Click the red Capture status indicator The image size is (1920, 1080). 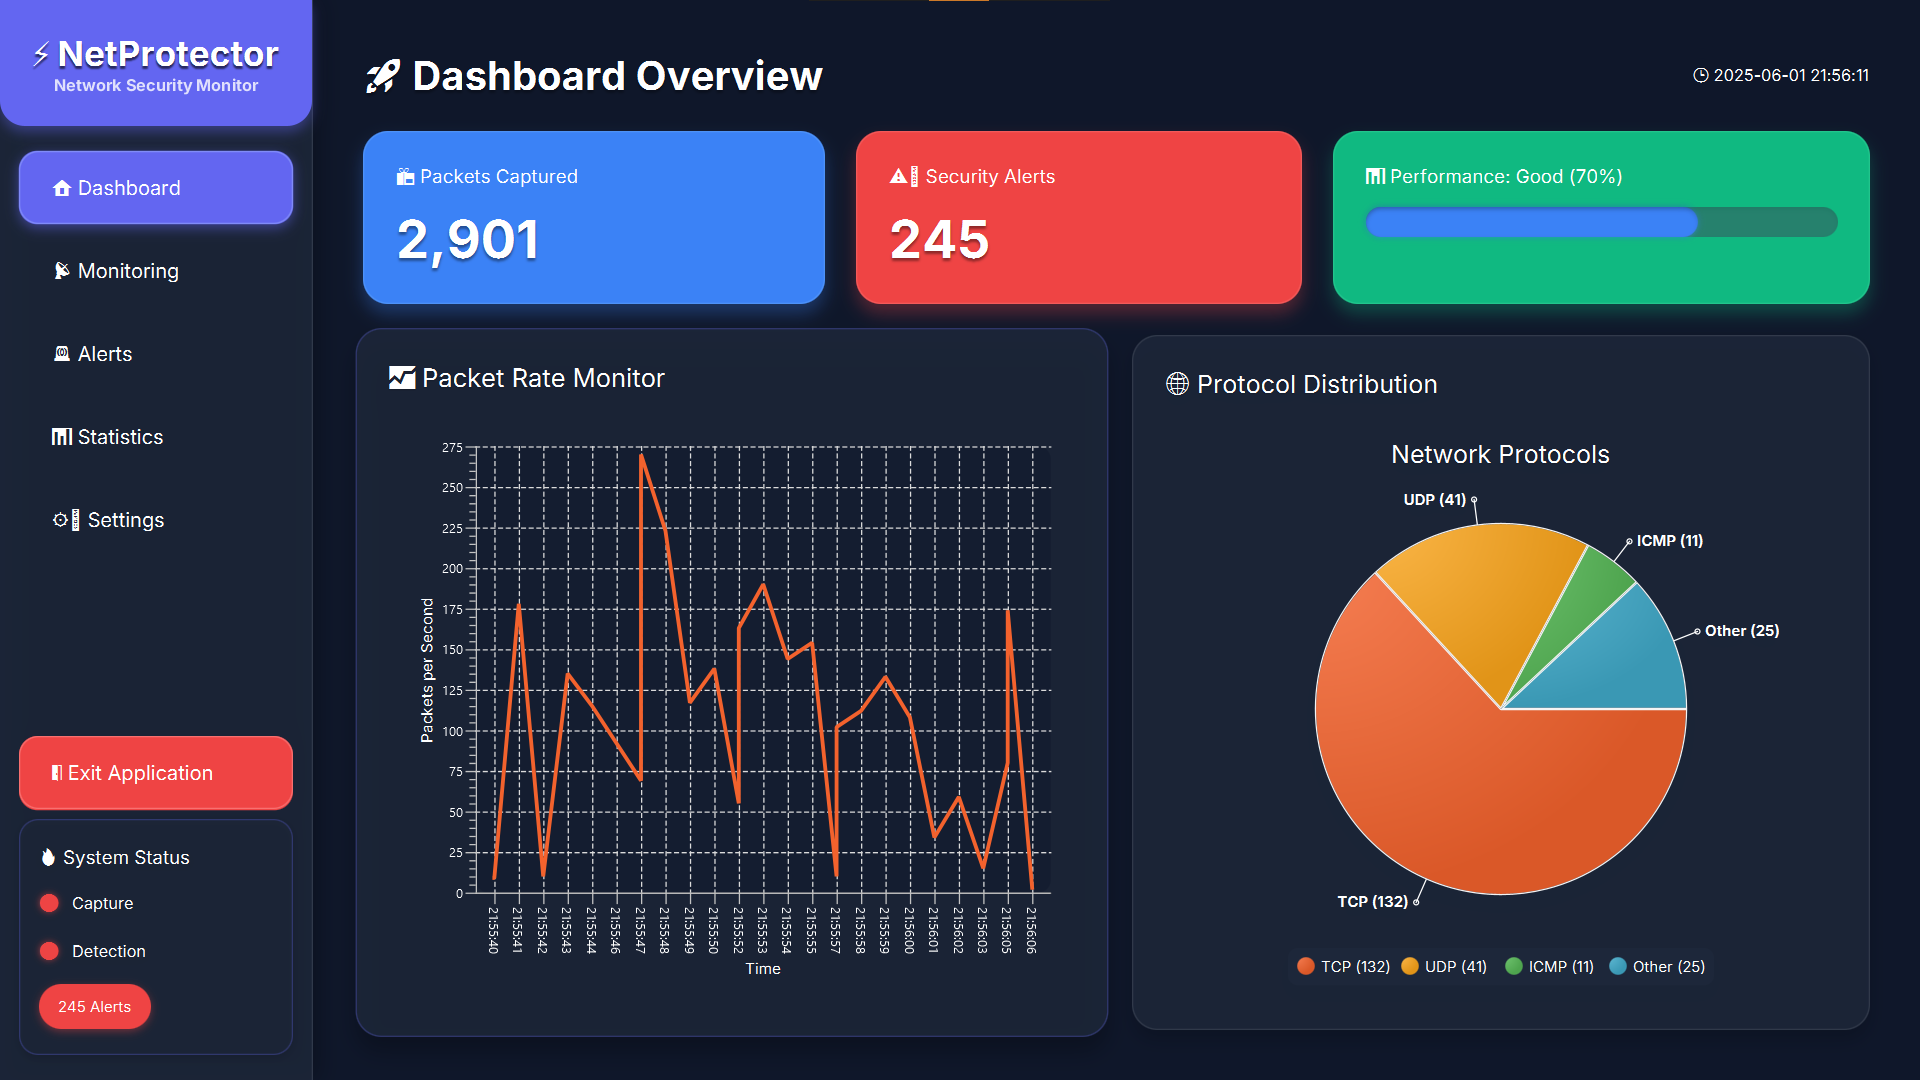coord(49,903)
